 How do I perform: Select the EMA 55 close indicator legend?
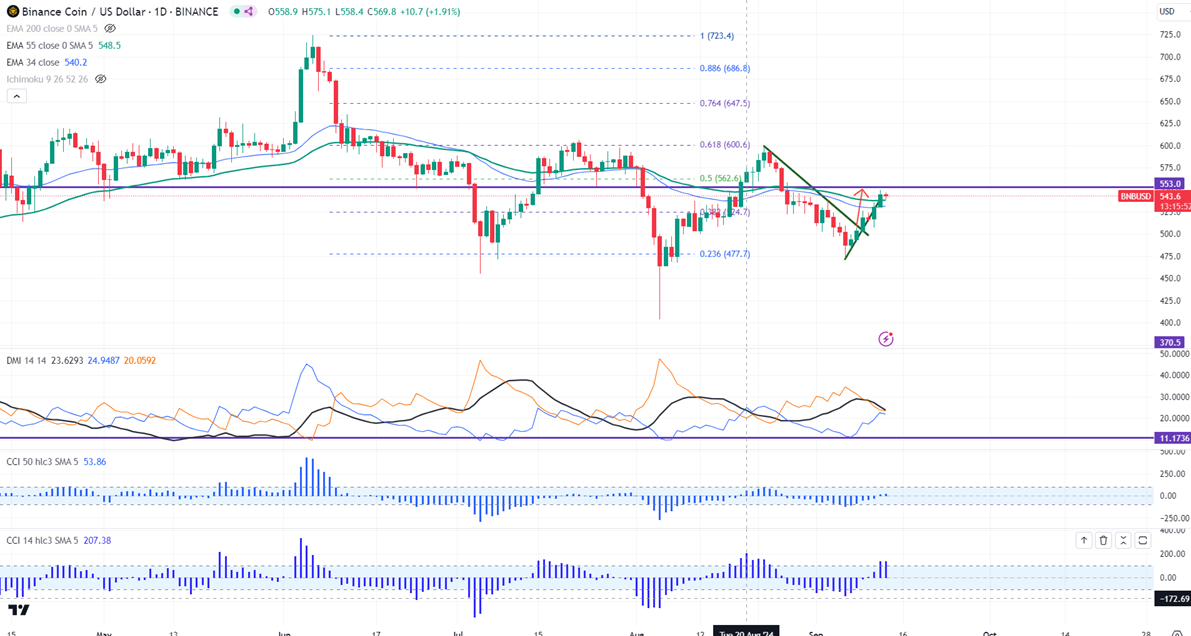click(49, 46)
